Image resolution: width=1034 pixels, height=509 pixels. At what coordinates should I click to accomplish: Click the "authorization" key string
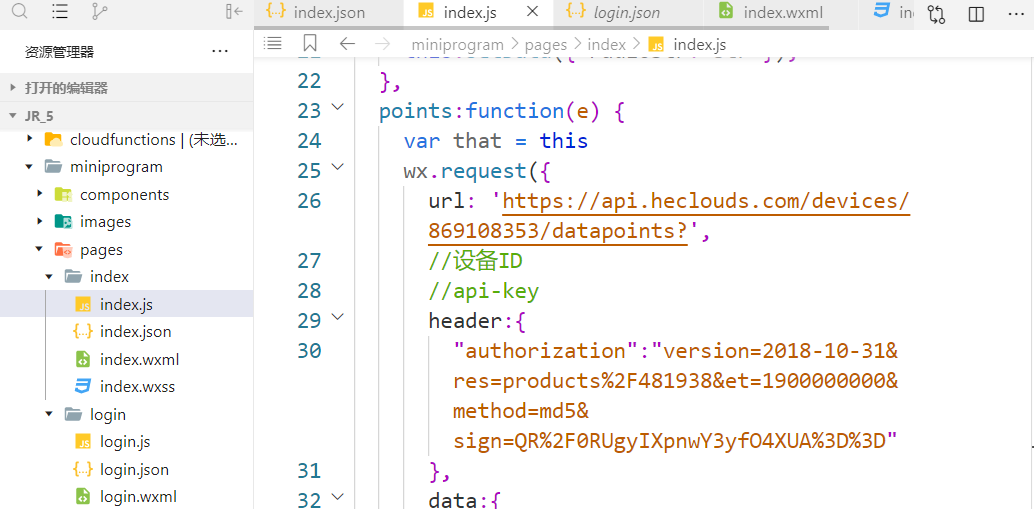(546, 351)
